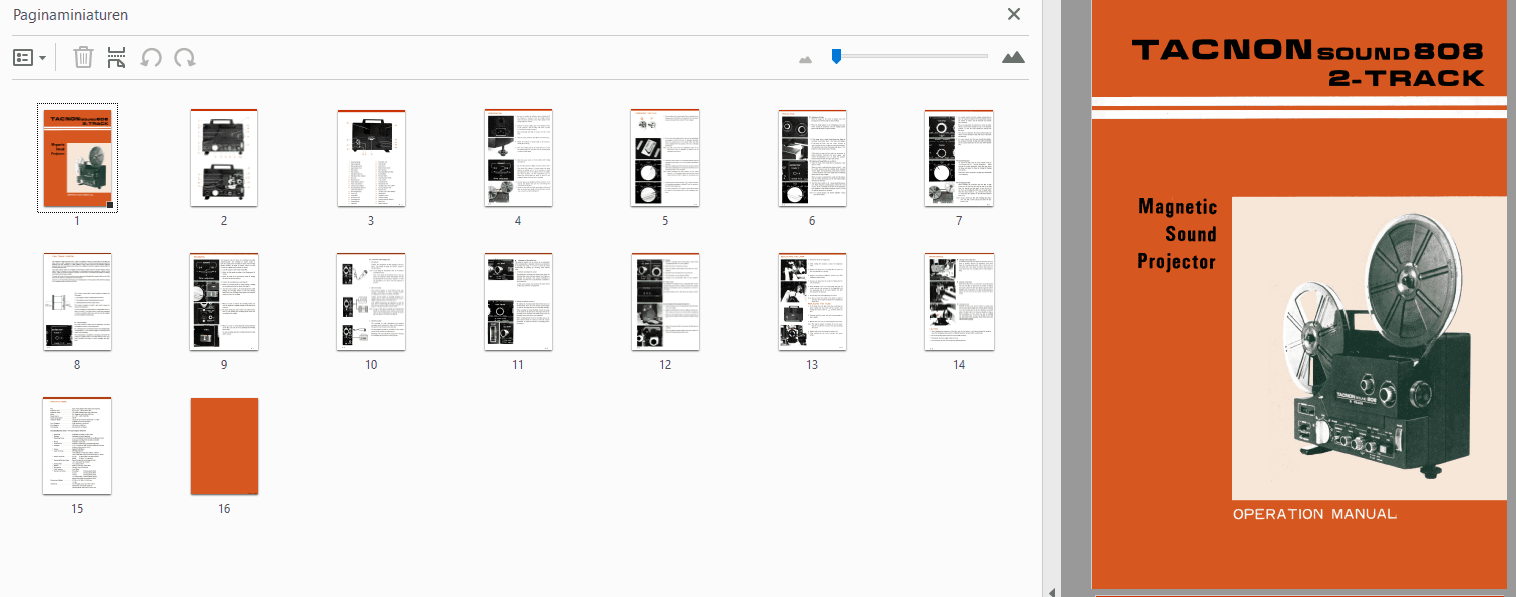
Task: Go to the page 8 thumbnail
Action: [77, 301]
